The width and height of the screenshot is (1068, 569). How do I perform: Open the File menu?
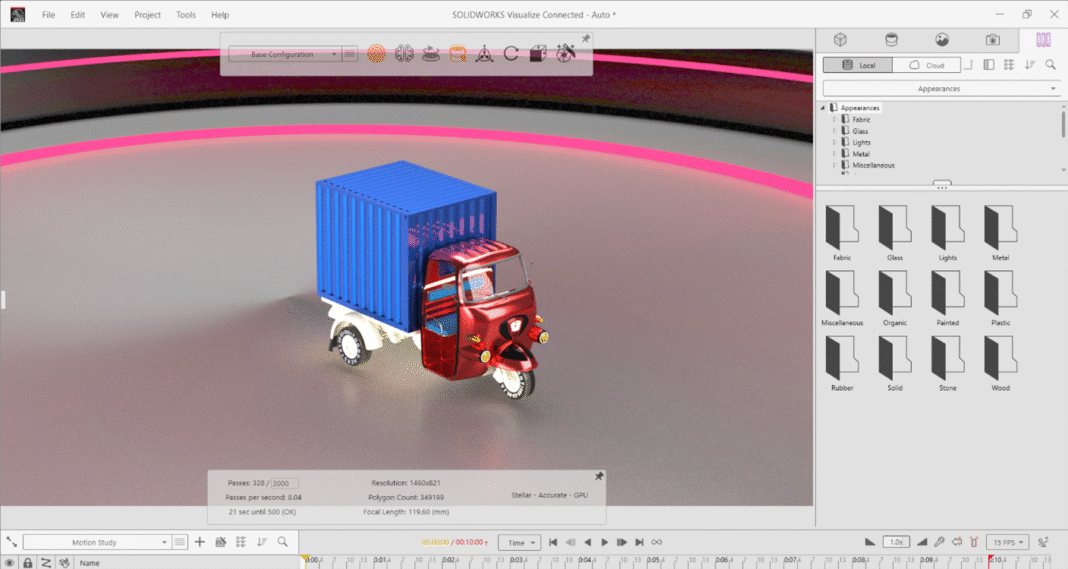48,15
